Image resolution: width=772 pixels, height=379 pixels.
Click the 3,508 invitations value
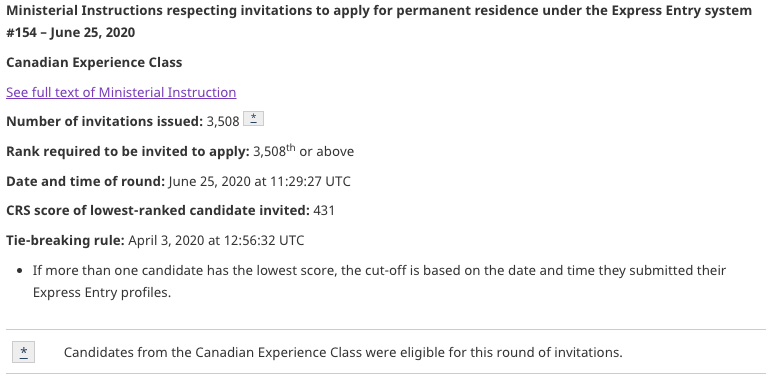coord(223,122)
